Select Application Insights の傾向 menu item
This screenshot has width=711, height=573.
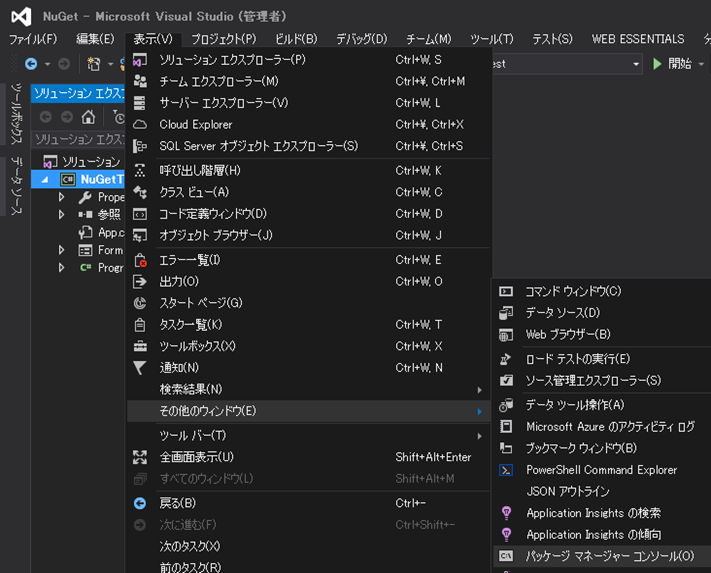click(603, 535)
